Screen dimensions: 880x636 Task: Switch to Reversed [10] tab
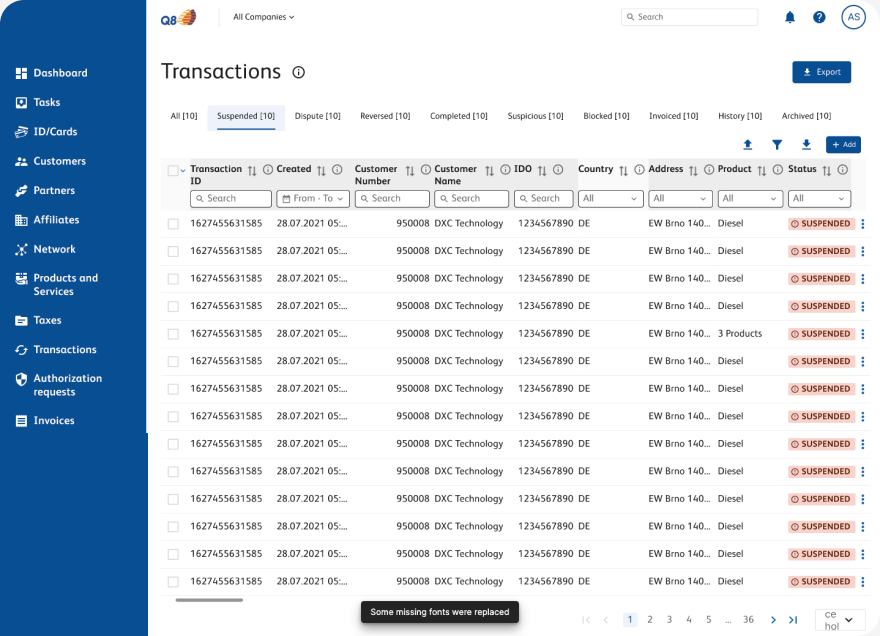tap(385, 116)
